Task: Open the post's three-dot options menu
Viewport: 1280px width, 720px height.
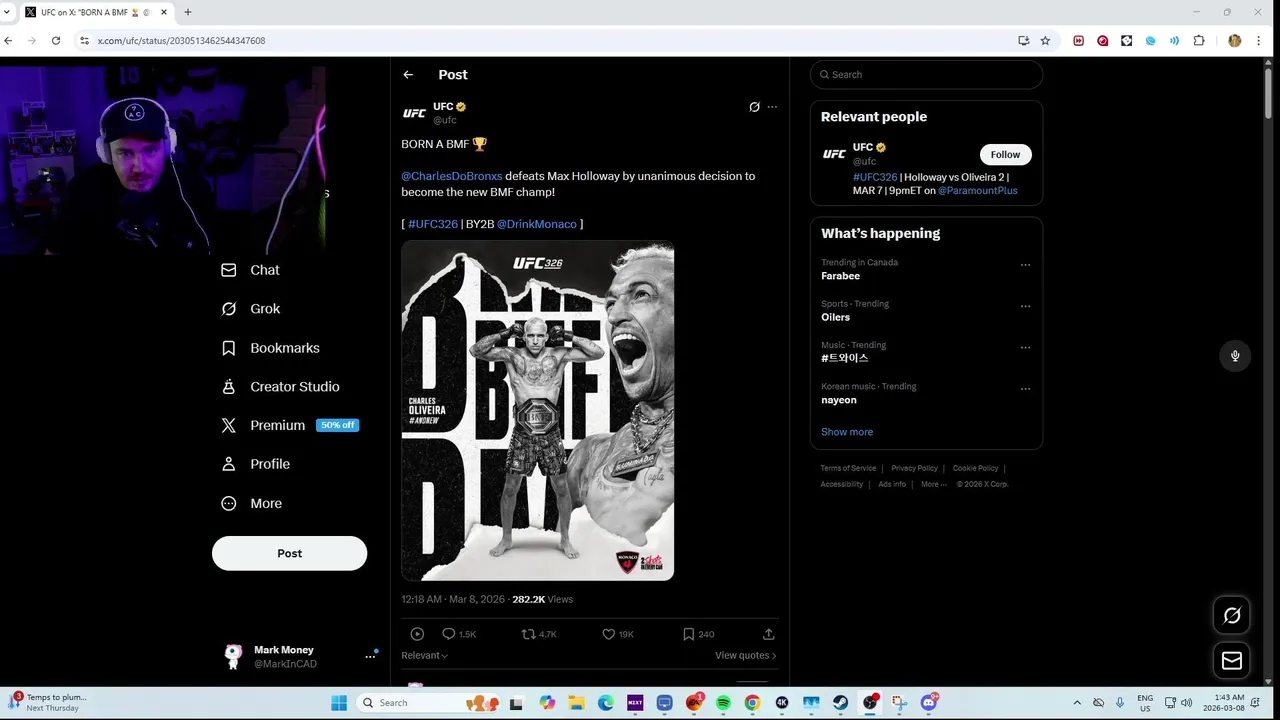Action: click(772, 107)
